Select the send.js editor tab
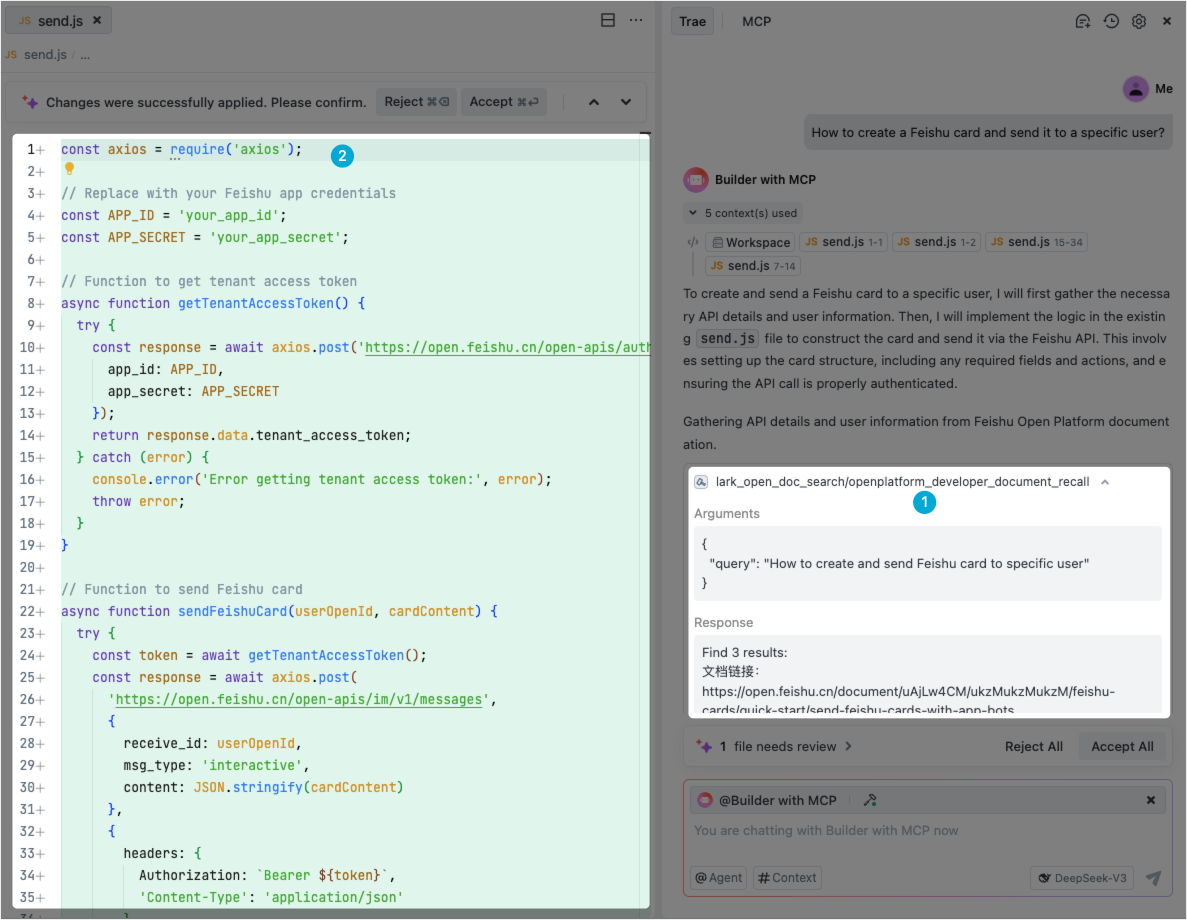Image resolution: width=1187 pixels, height=920 pixels. click(59, 20)
